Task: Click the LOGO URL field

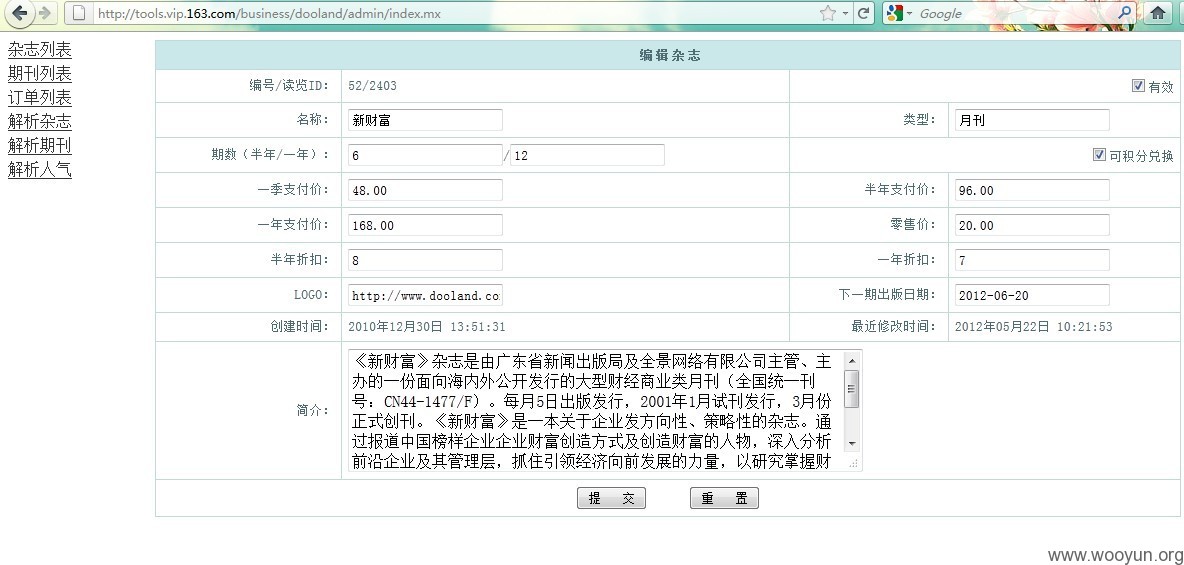Action: [425, 295]
